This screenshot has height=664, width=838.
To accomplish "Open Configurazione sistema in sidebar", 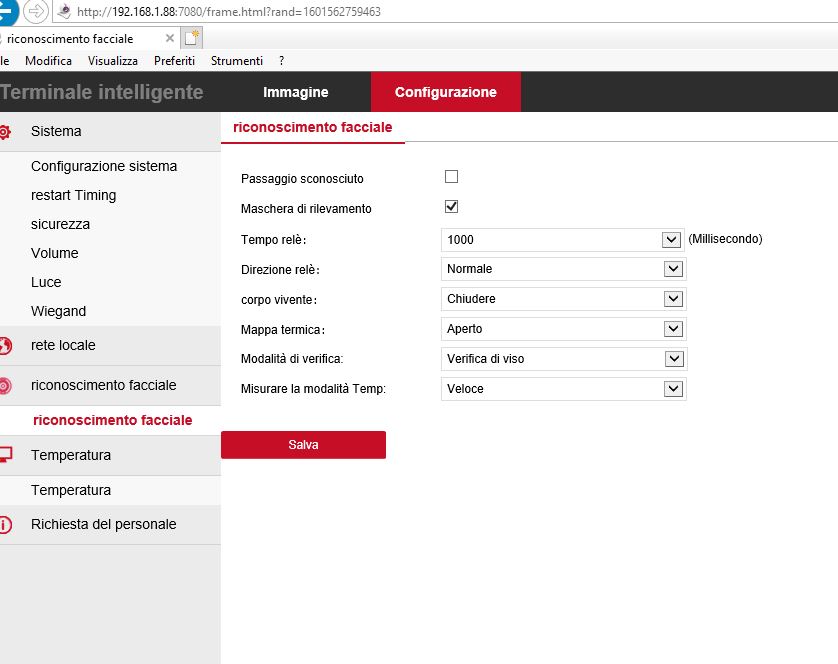I will pyautogui.click(x=104, y=166).
